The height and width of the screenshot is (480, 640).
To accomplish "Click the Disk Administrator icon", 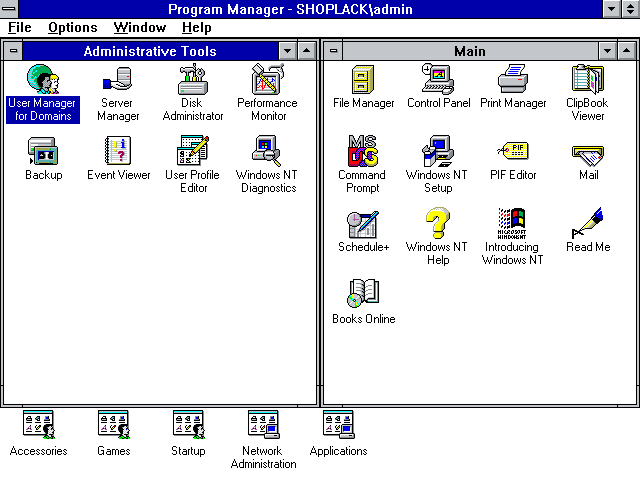I will (x=193, y=79).
